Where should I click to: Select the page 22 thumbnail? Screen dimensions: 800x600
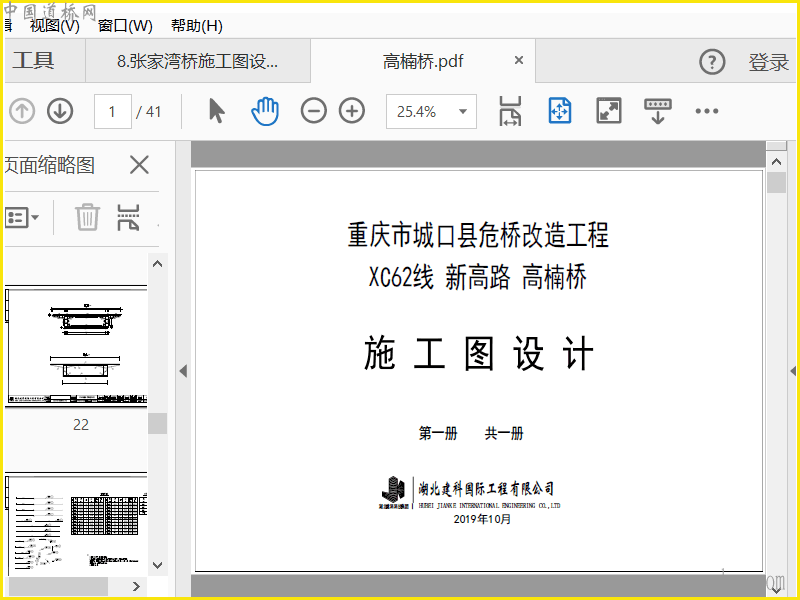77,346
